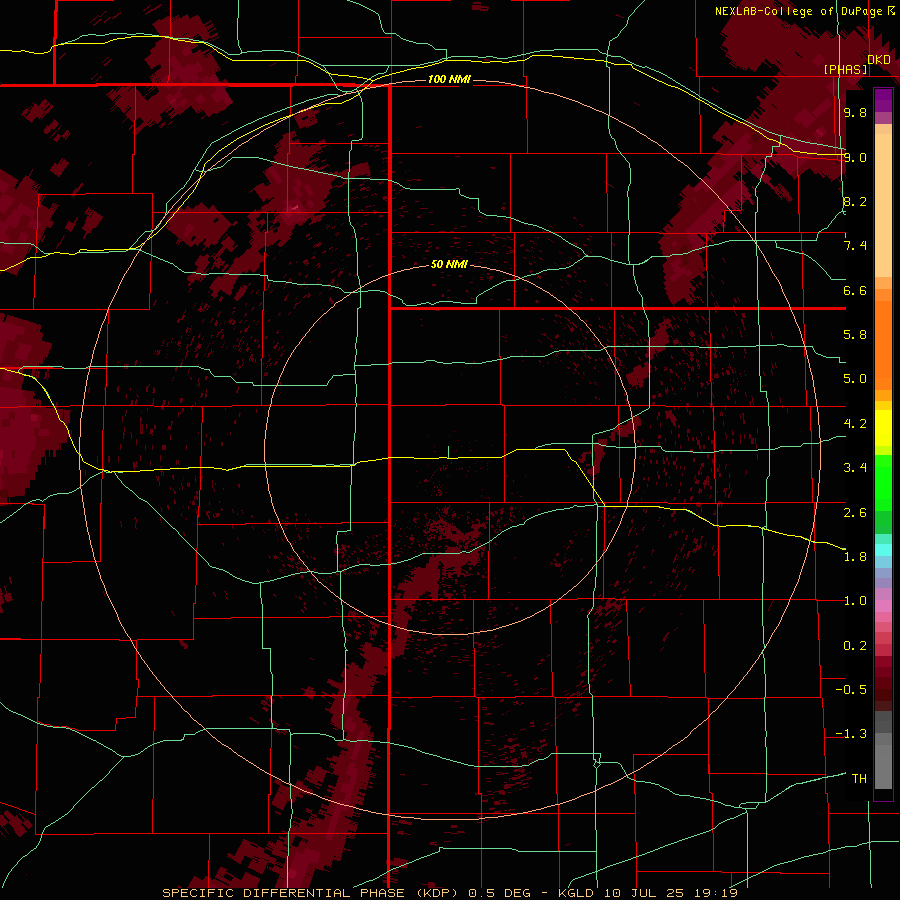Click the 9.8 value on the color scale
Screen dimensions: 900x900
(855, 112)
